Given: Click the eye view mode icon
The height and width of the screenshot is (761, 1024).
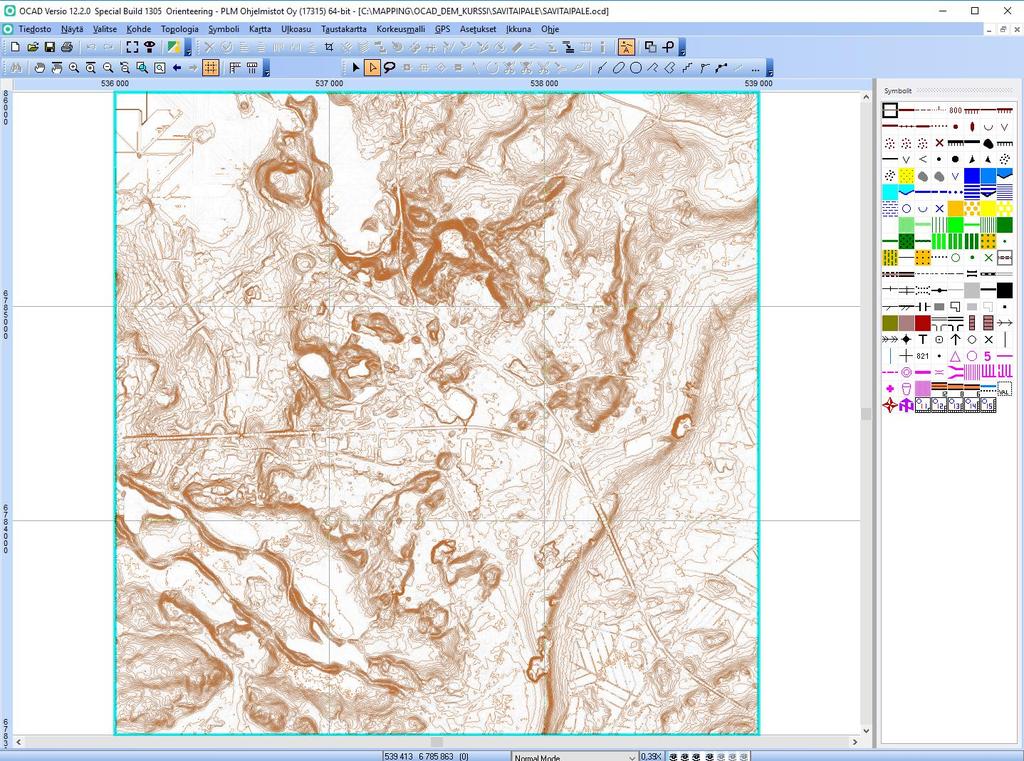Looking at the screenshot, I should point(150,47).
